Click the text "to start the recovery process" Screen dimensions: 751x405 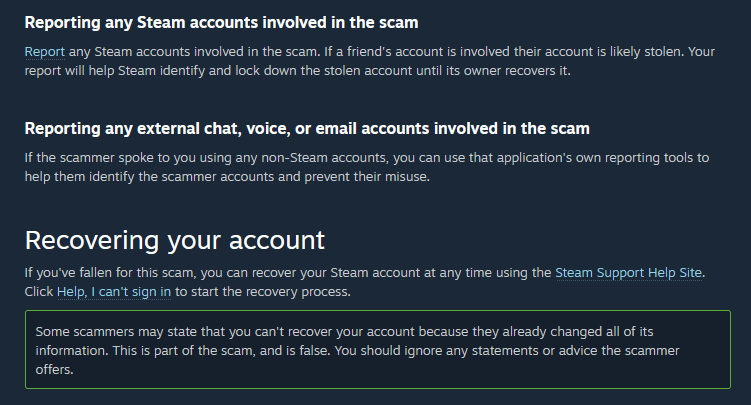pos(262,292)
